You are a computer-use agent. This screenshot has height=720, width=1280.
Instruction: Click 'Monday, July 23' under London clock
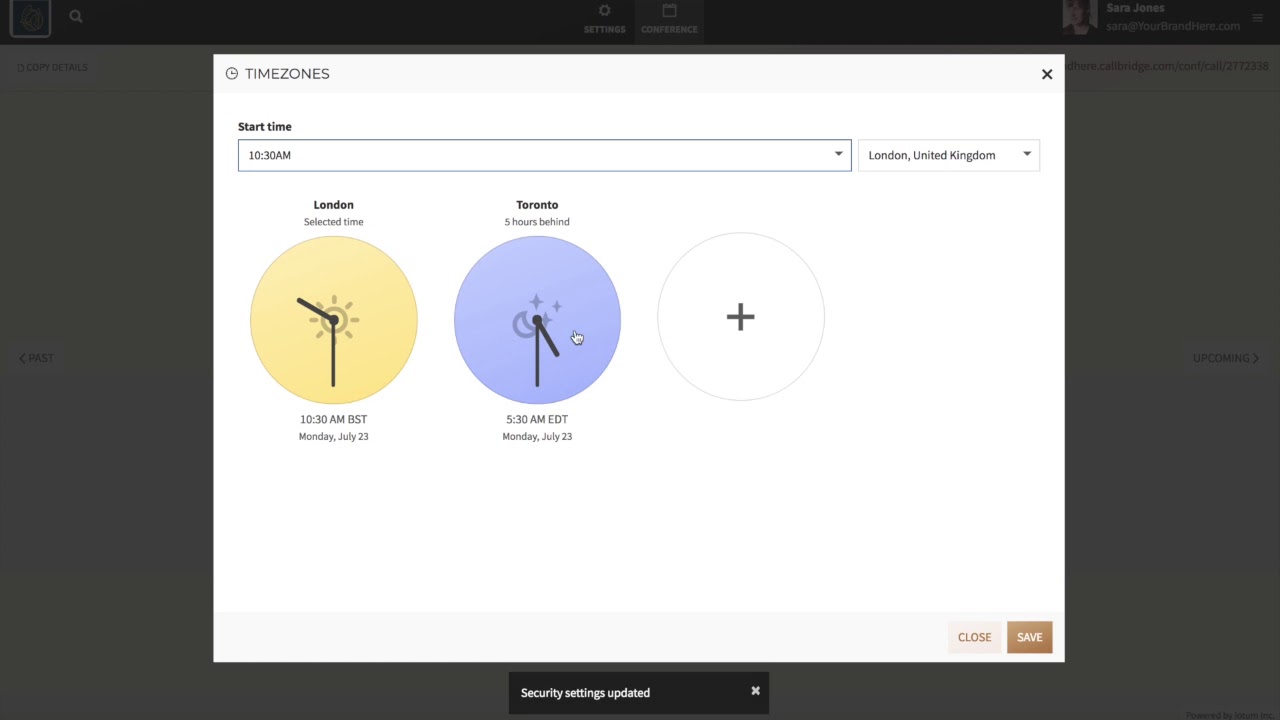pos(334,436)
